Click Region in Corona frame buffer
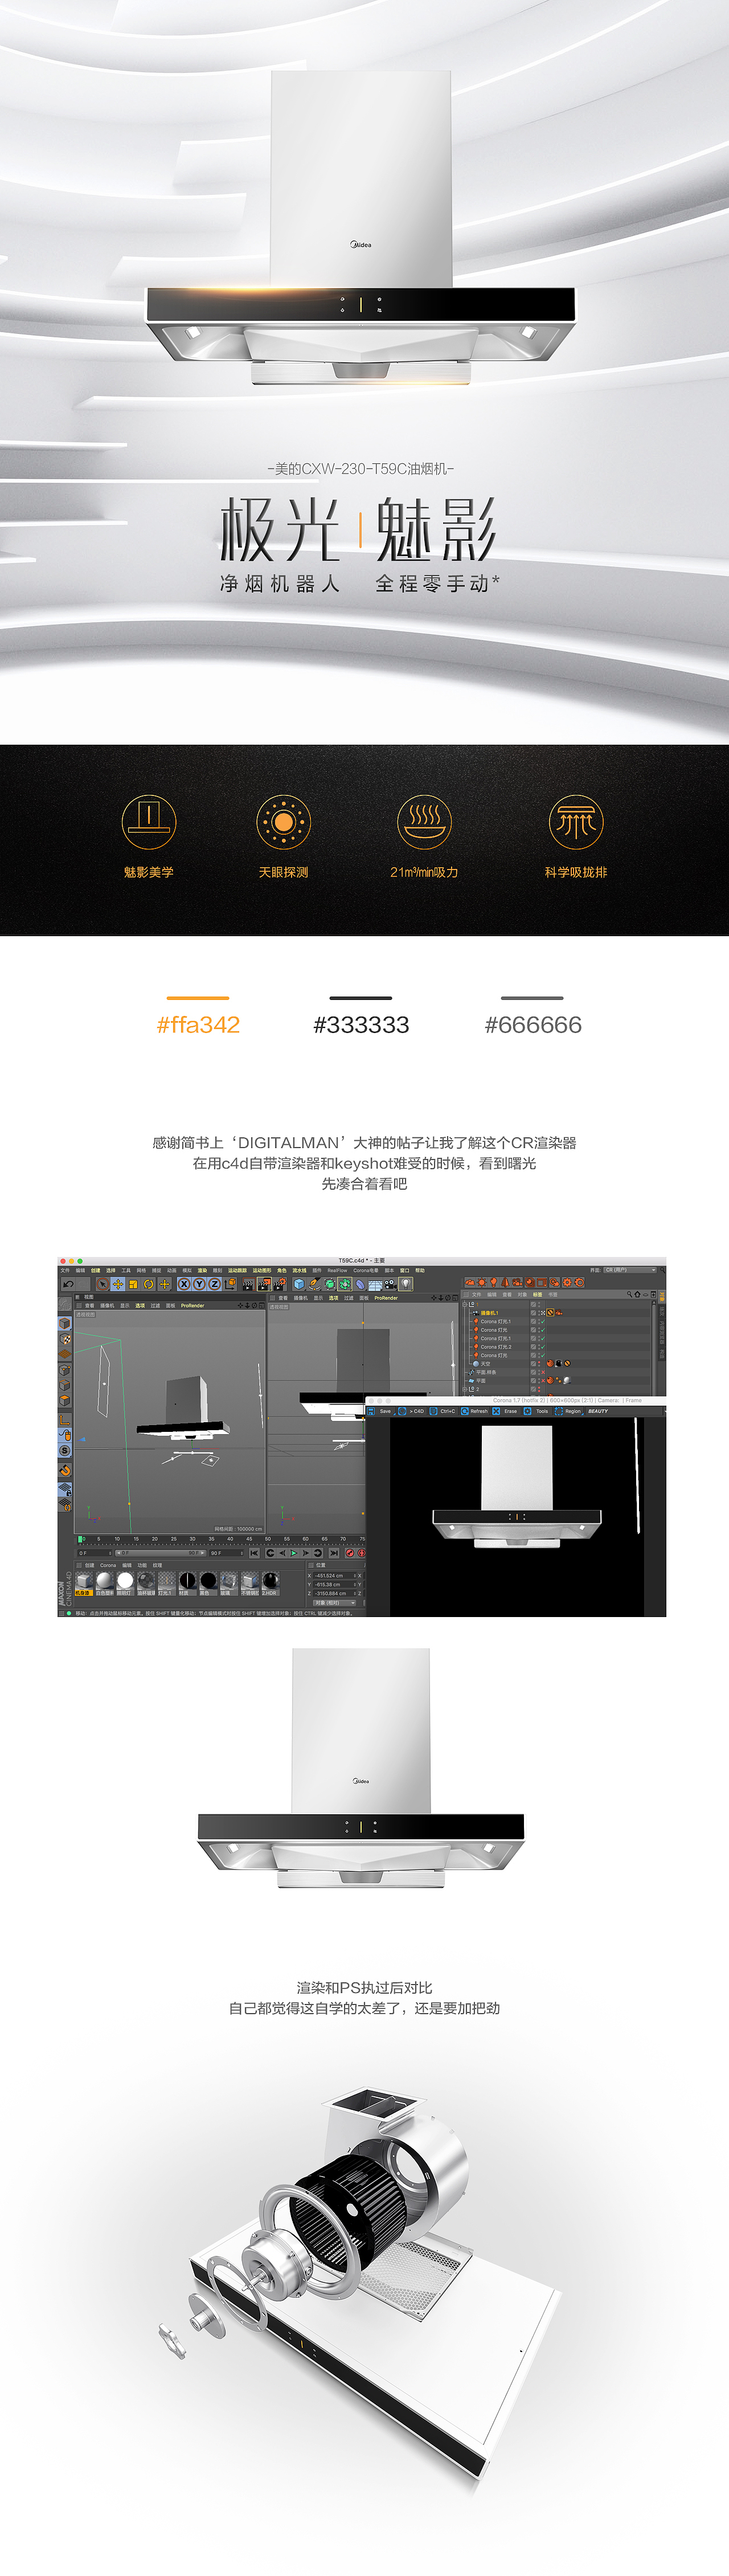 [569, 1411]
